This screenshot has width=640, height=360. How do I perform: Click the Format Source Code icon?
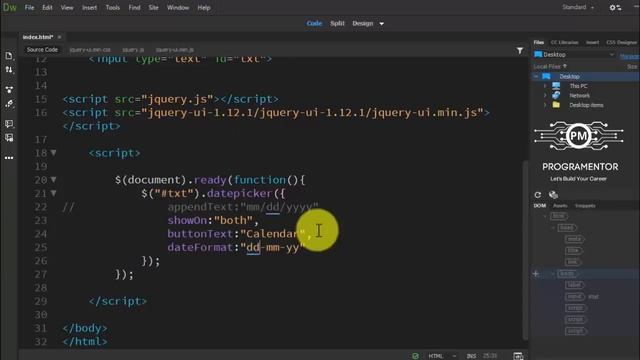click(9, 104)
